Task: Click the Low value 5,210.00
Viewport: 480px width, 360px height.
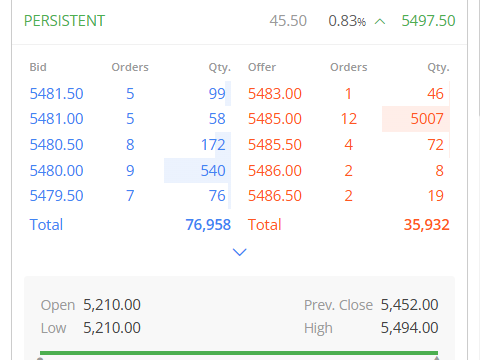Action: [x=112, y=328]
